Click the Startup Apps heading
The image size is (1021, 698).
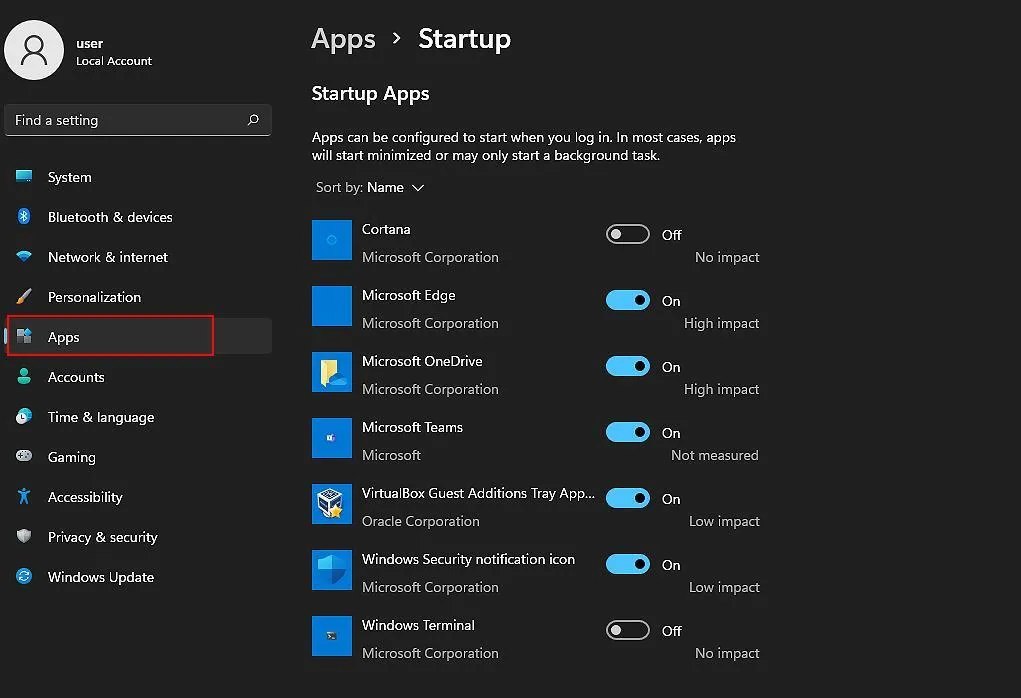(x=371, y=94)
